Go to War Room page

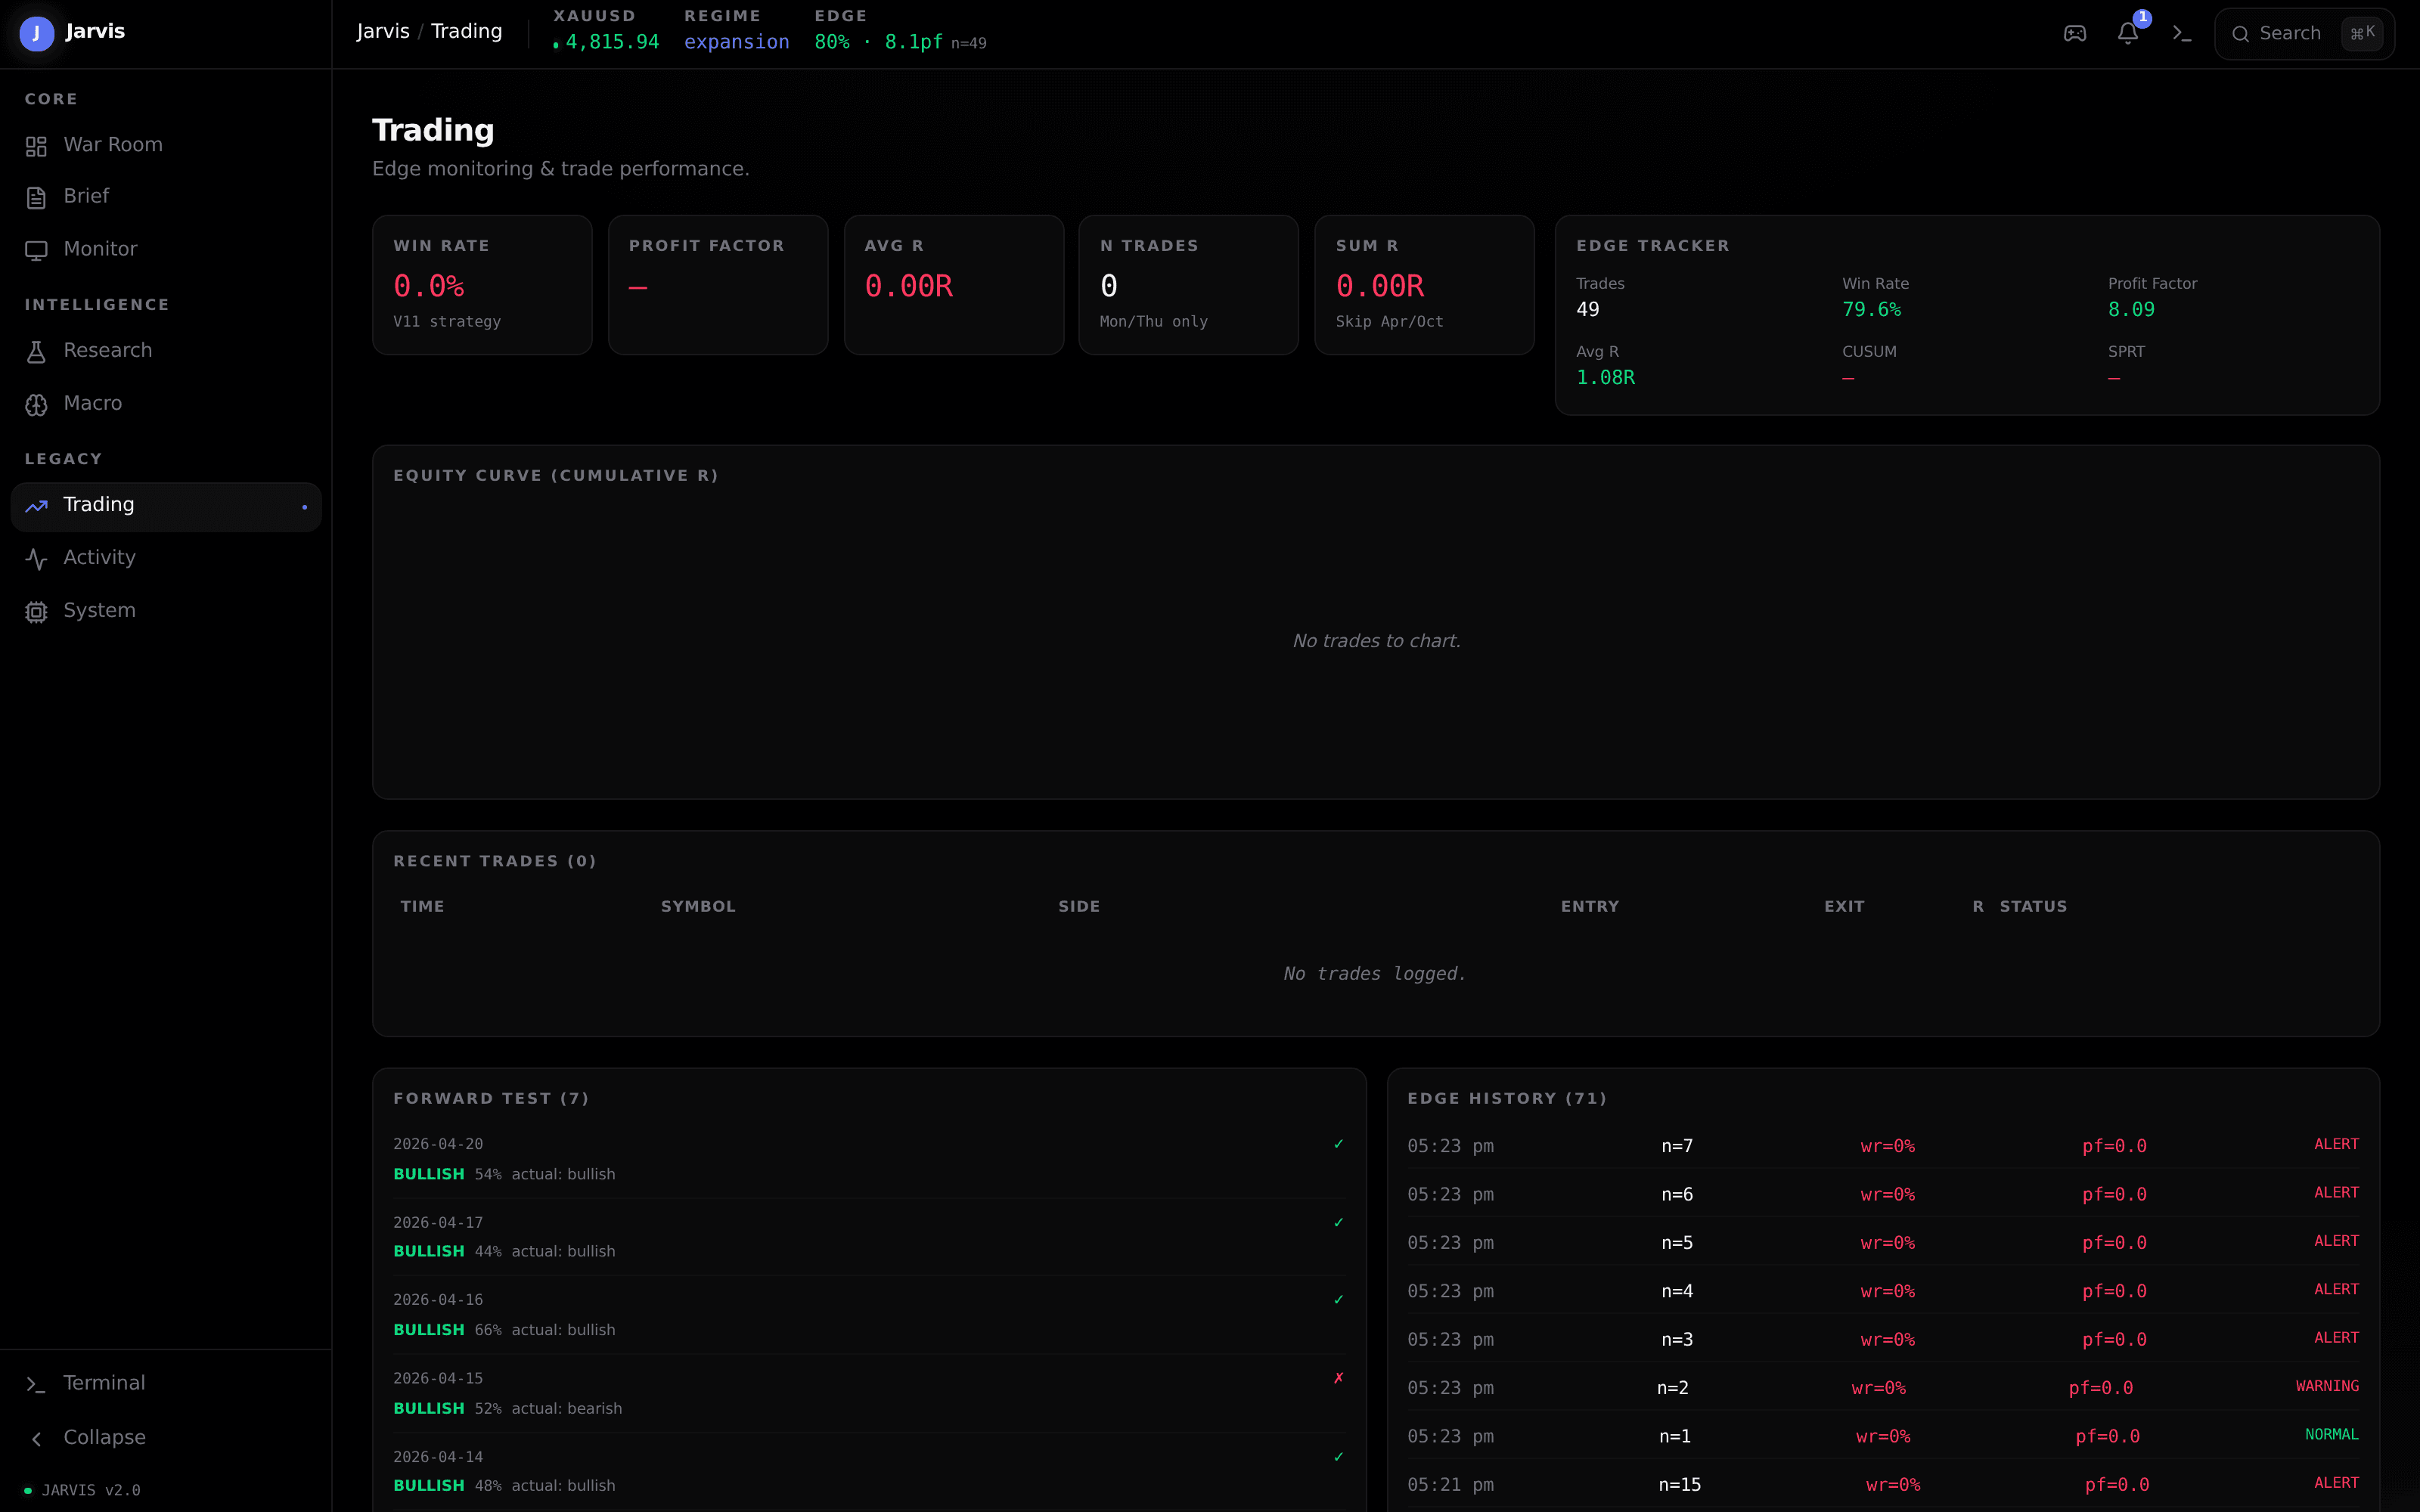[x=166, y=145]
